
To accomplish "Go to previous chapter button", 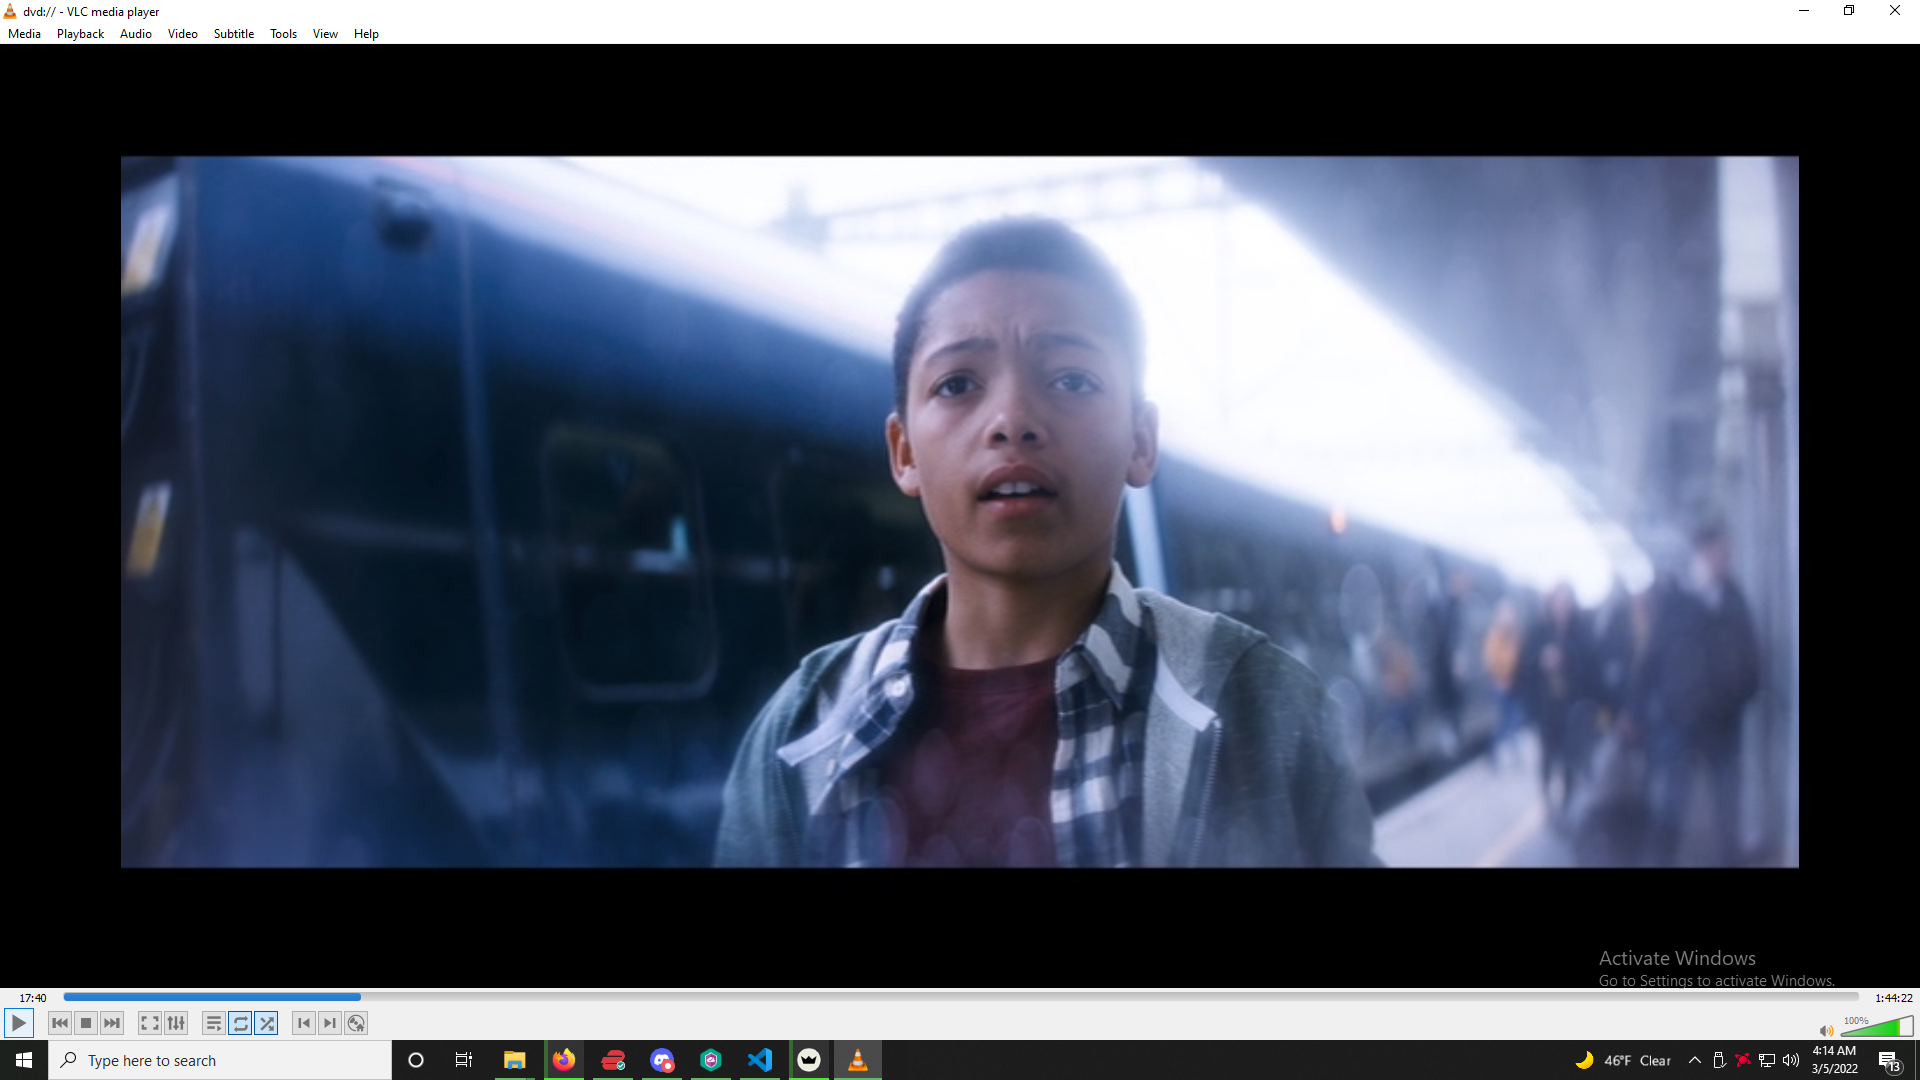I will coord(60,1023).
